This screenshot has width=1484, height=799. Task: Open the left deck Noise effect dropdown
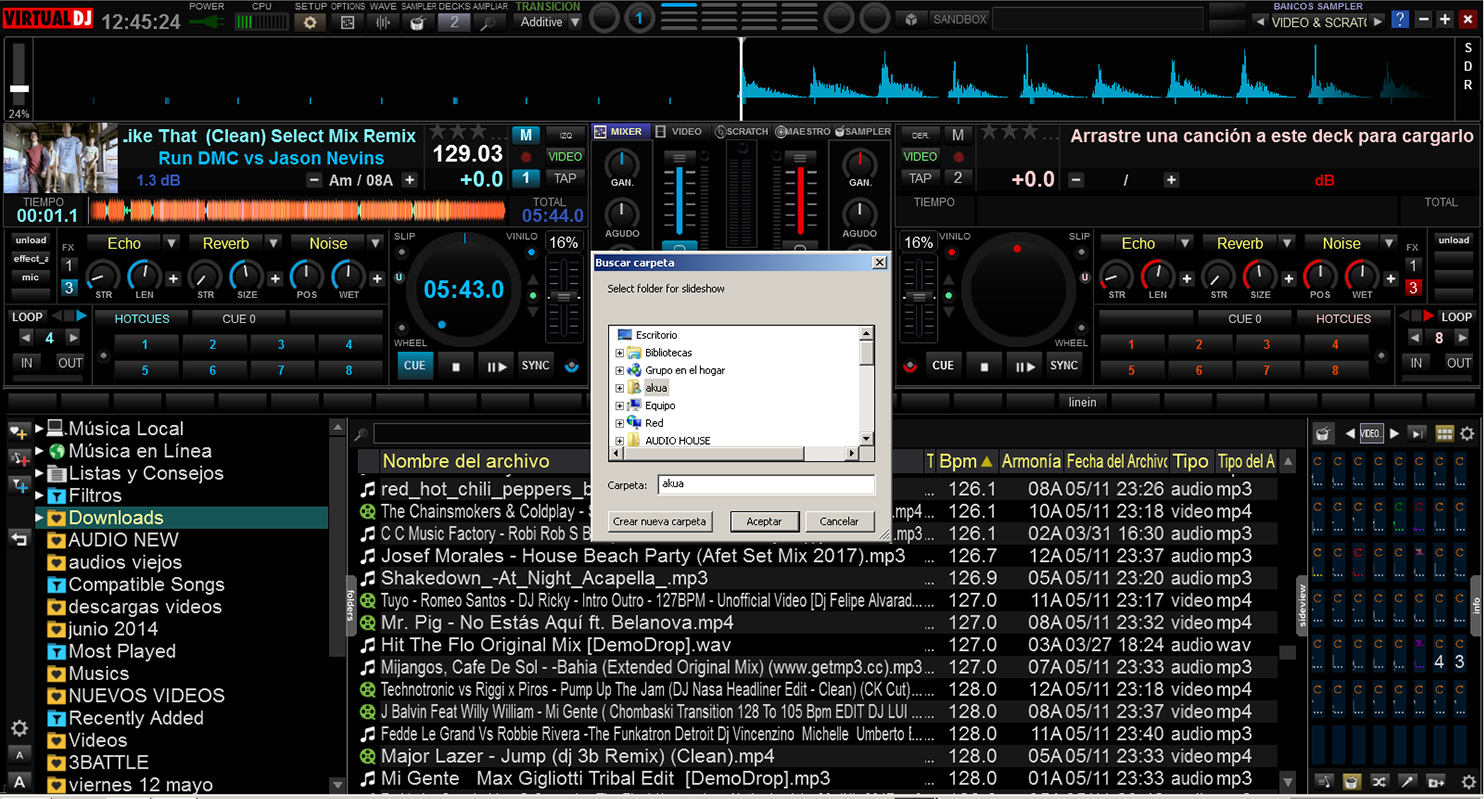coord(375,243)
